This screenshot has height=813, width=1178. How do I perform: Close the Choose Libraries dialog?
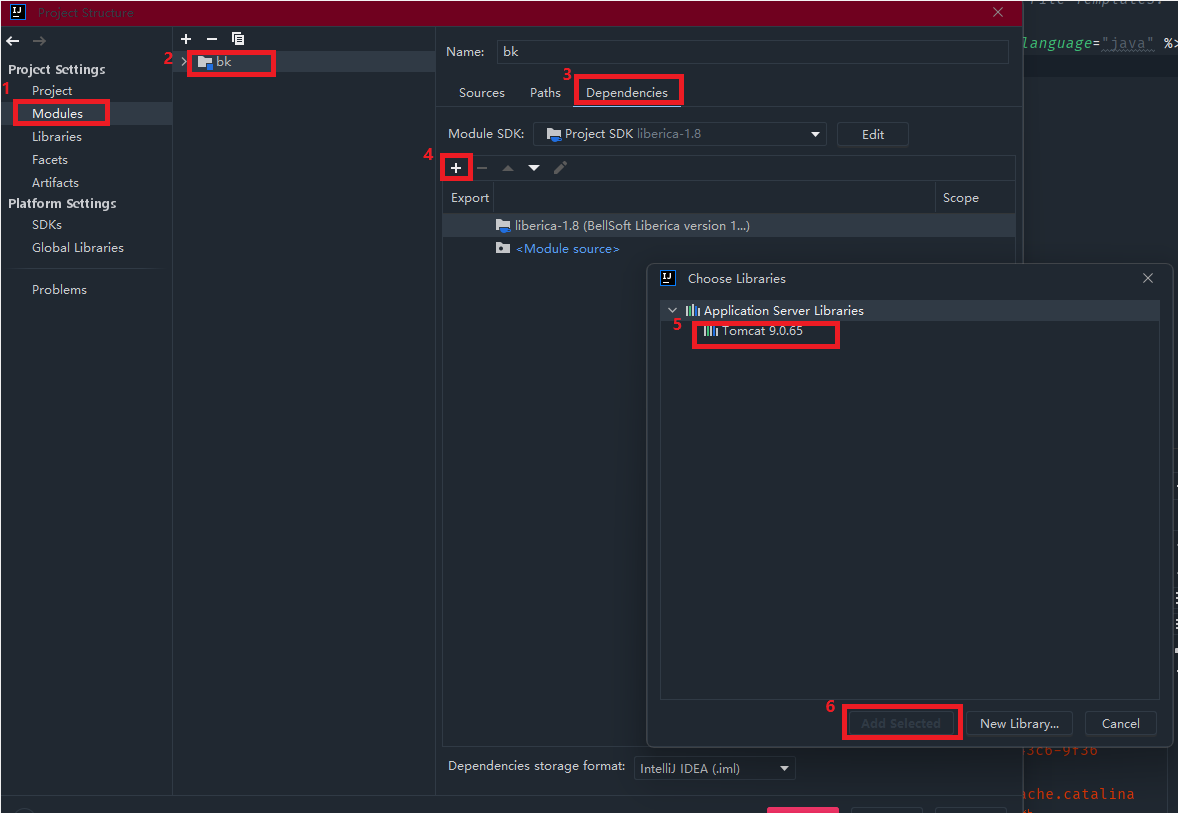click(1148, 278)
